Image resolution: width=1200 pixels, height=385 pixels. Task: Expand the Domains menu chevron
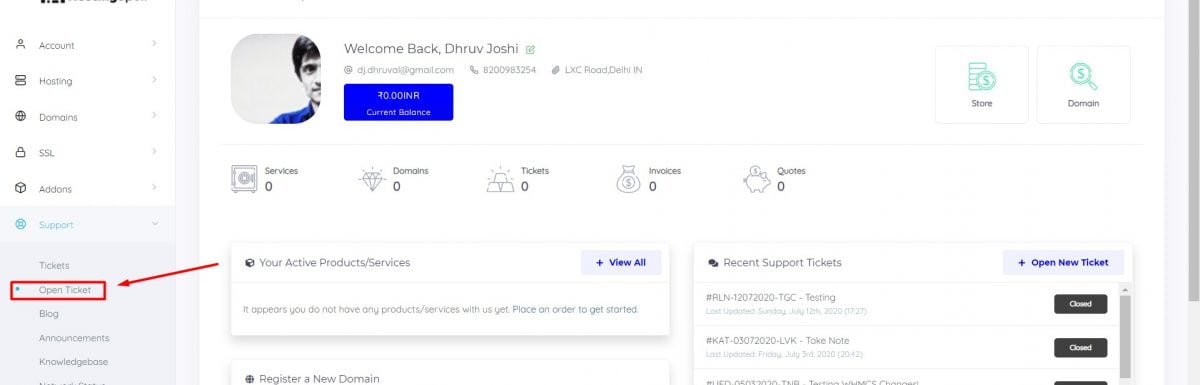(154, 116)
